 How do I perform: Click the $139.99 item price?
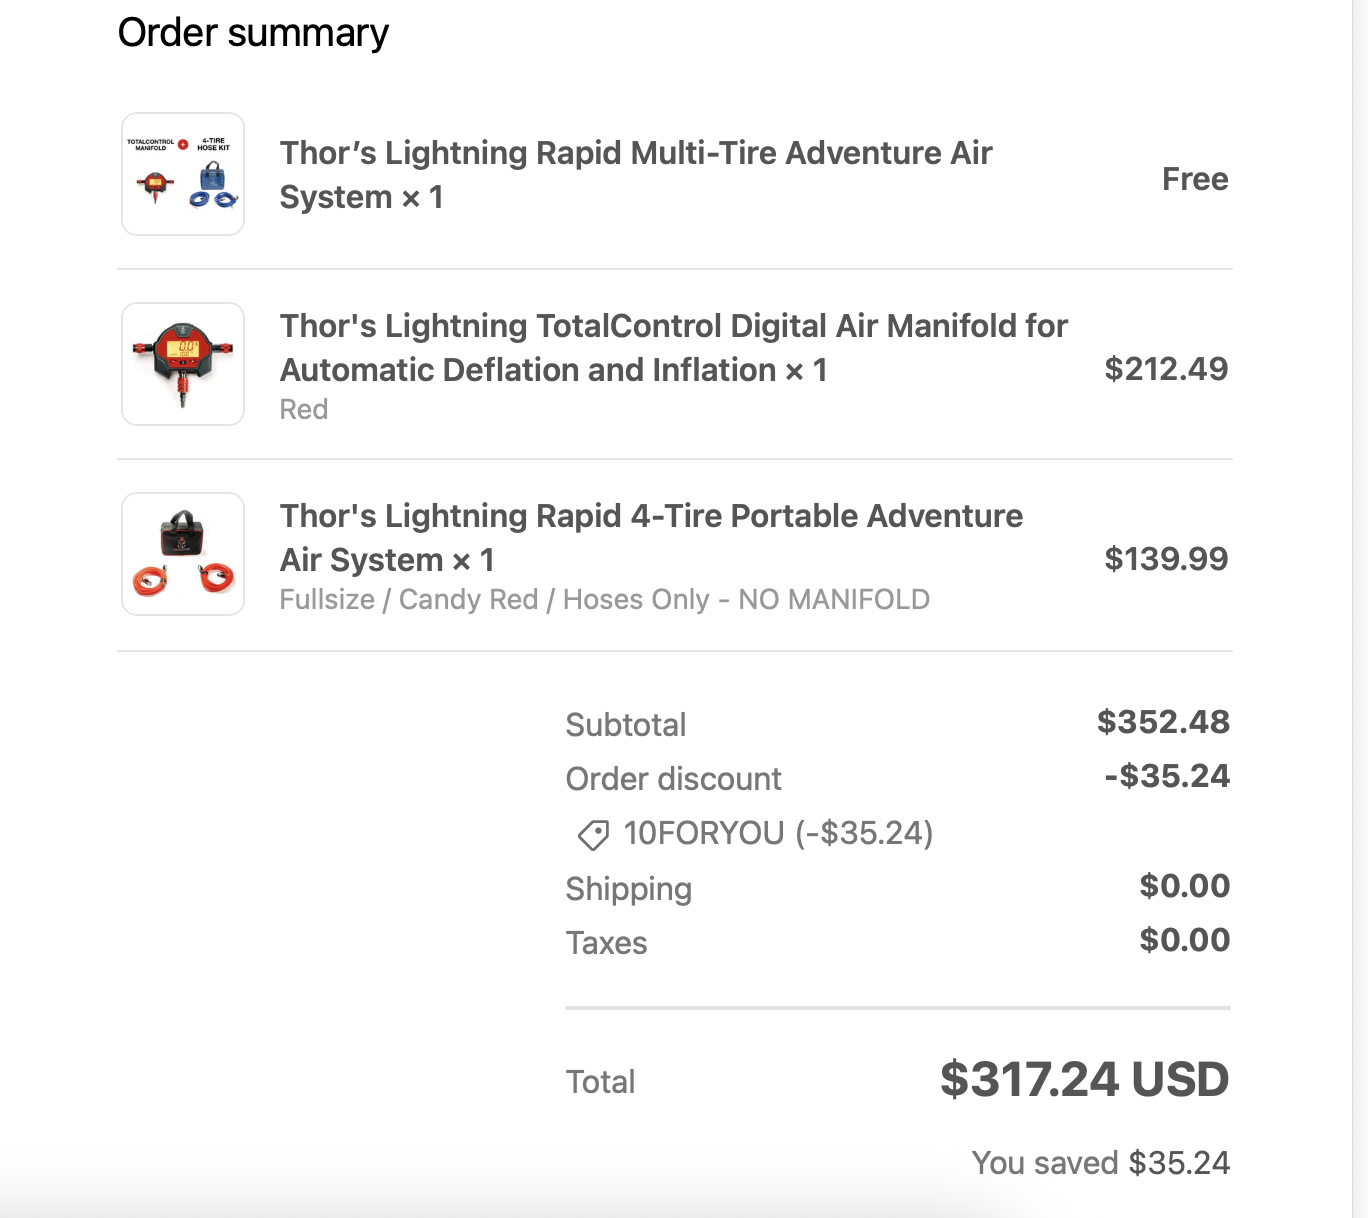click(x=1166, y=559)
